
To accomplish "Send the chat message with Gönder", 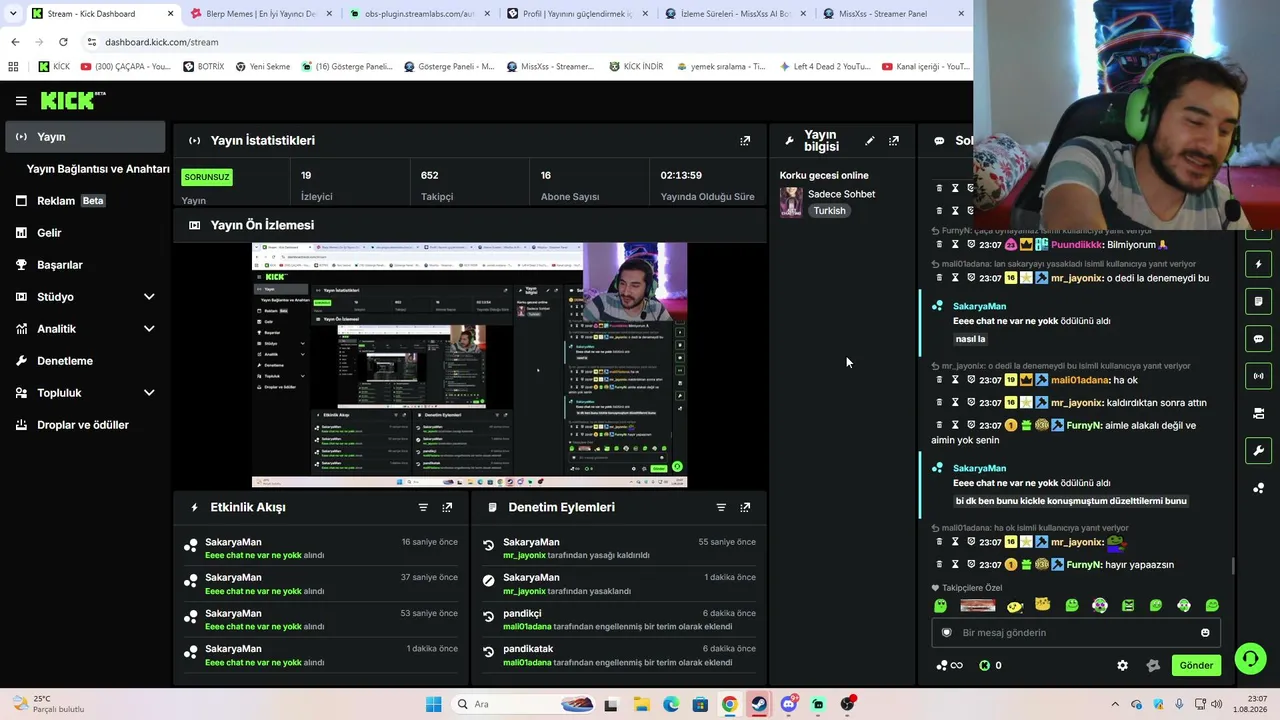I will tap(1196, 666).
